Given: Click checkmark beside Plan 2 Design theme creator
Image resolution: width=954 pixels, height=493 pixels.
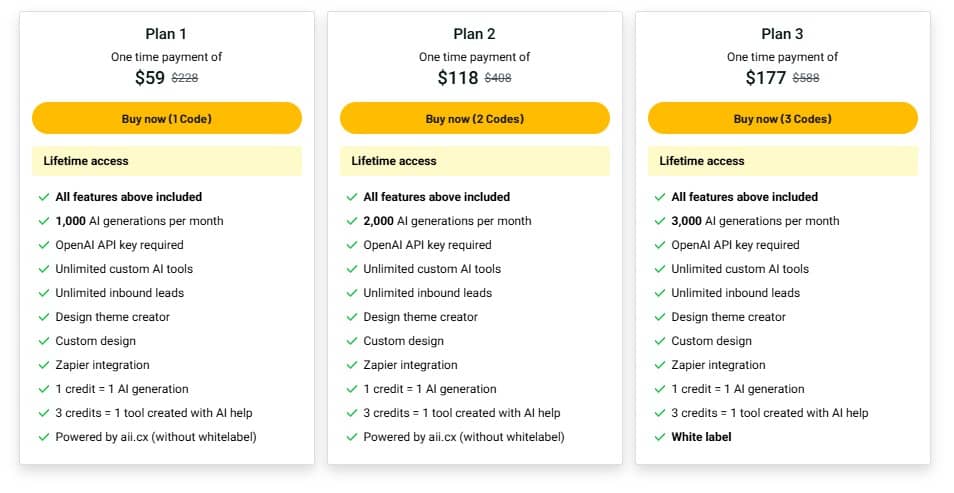Looking at the screenshot, I should click(352, 317).
